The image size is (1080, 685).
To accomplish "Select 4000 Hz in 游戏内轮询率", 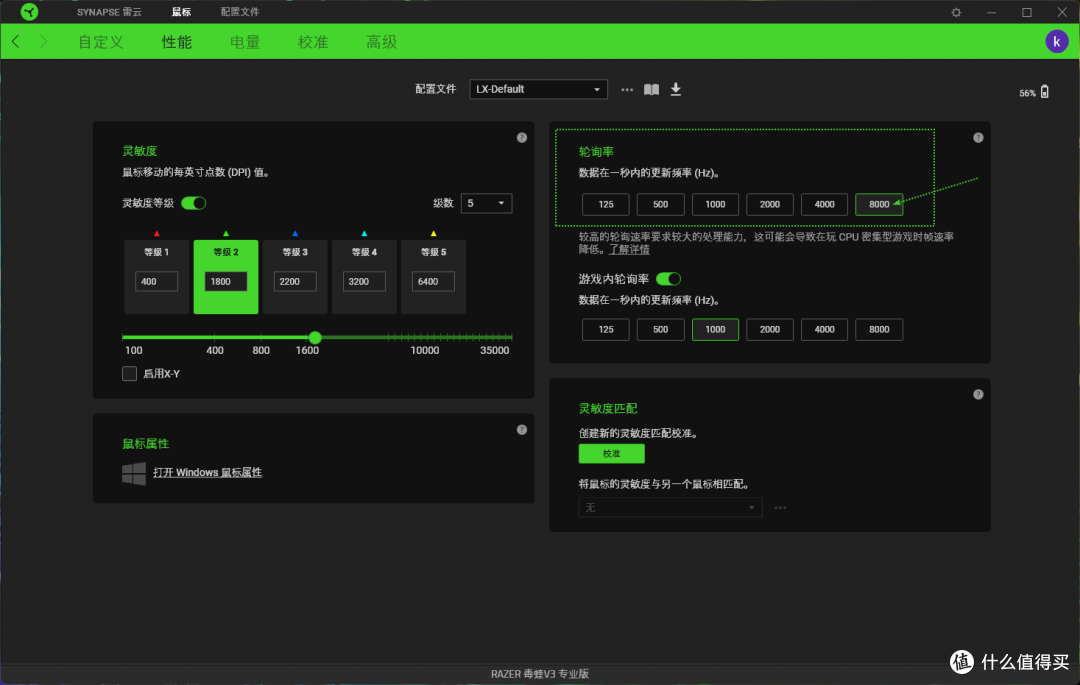I will [x=824, y=330].
